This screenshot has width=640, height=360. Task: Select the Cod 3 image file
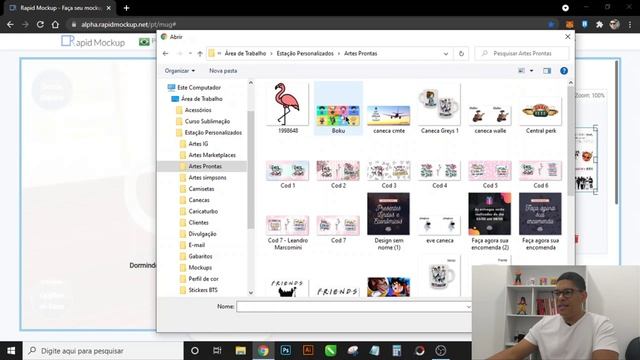pos(389,174)
